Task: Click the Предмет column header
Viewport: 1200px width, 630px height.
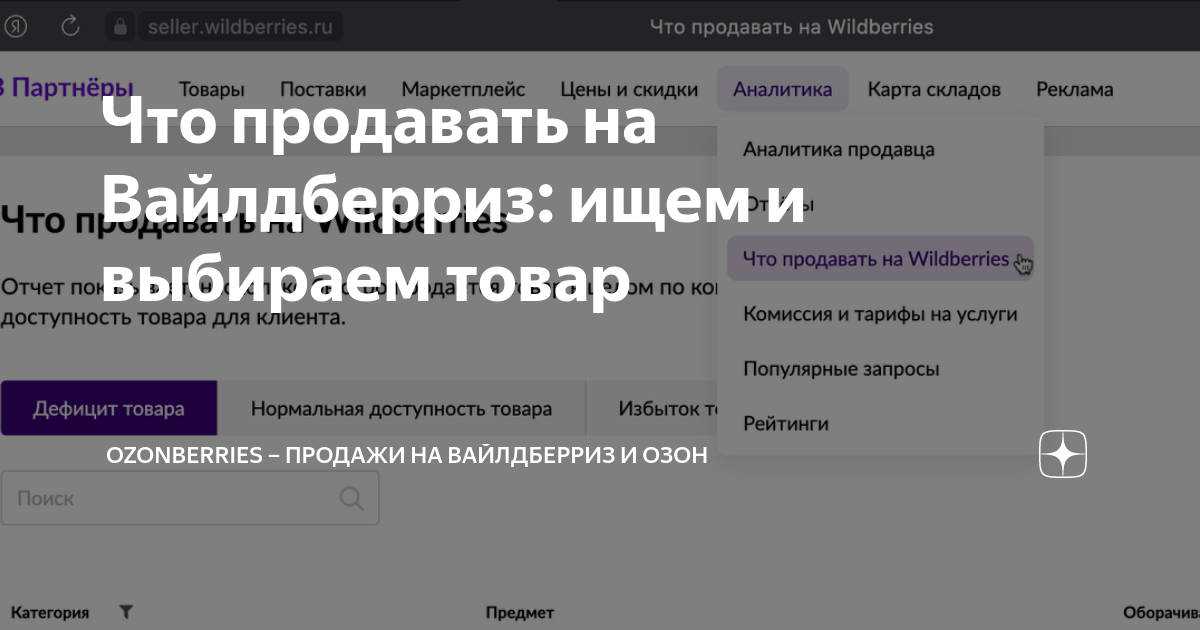Action: tap(519, 612)
